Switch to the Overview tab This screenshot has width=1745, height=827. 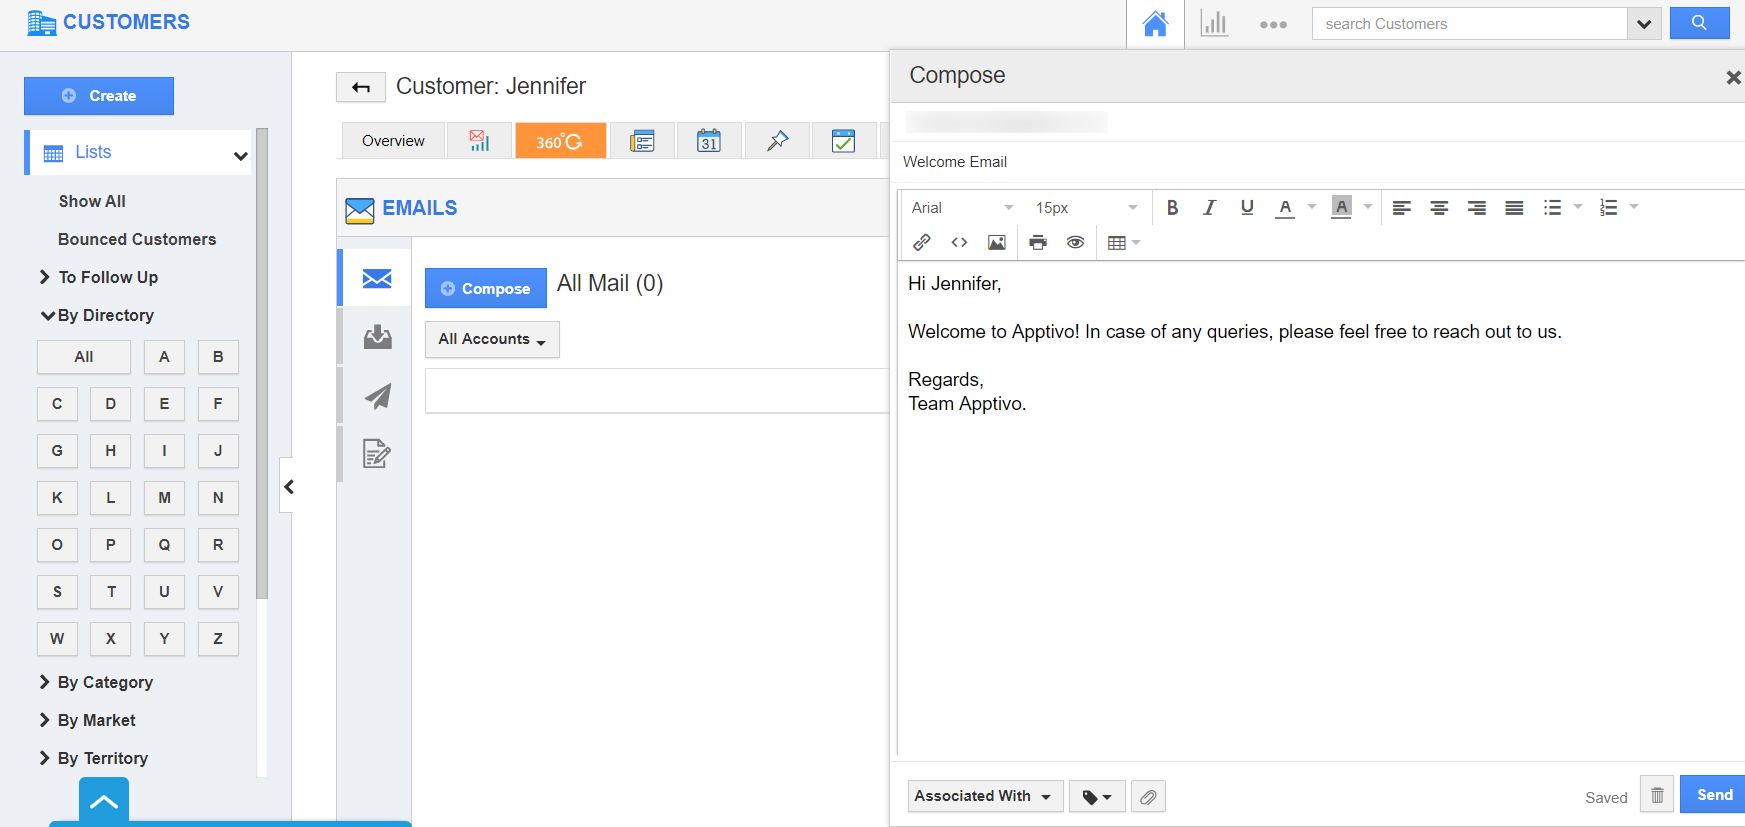pyautogui.click(x=393, y=141)
